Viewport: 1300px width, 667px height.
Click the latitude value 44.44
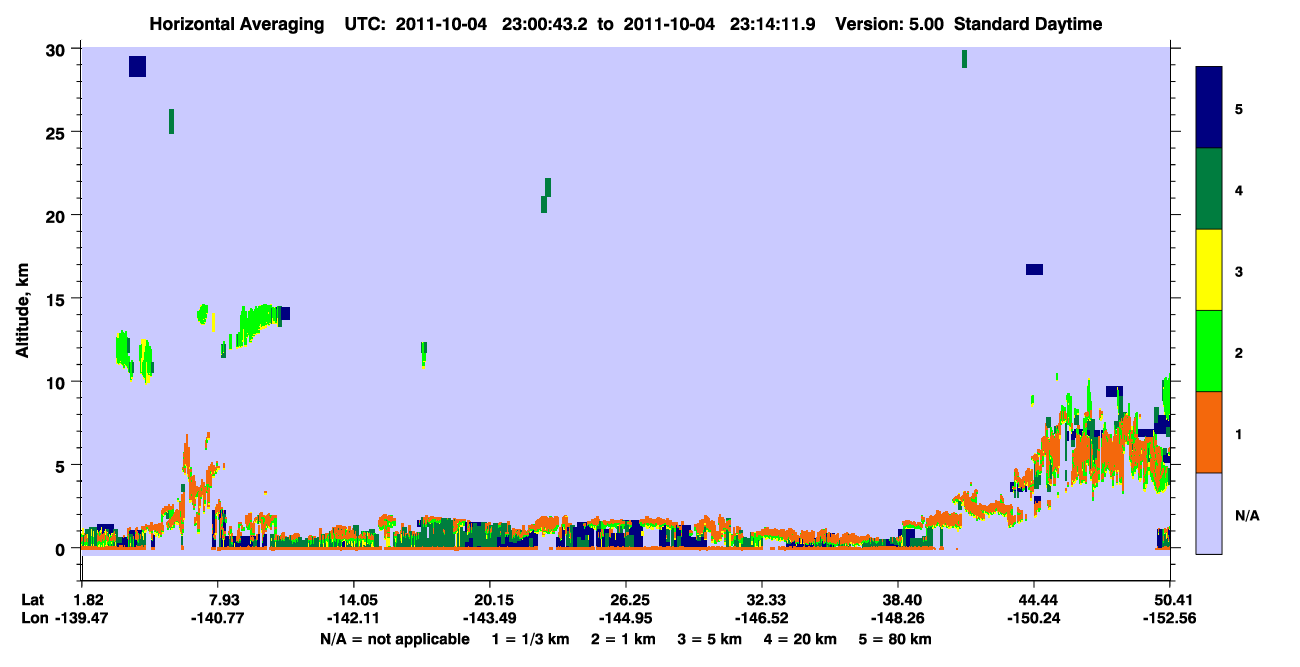[x=1034, y=600]
